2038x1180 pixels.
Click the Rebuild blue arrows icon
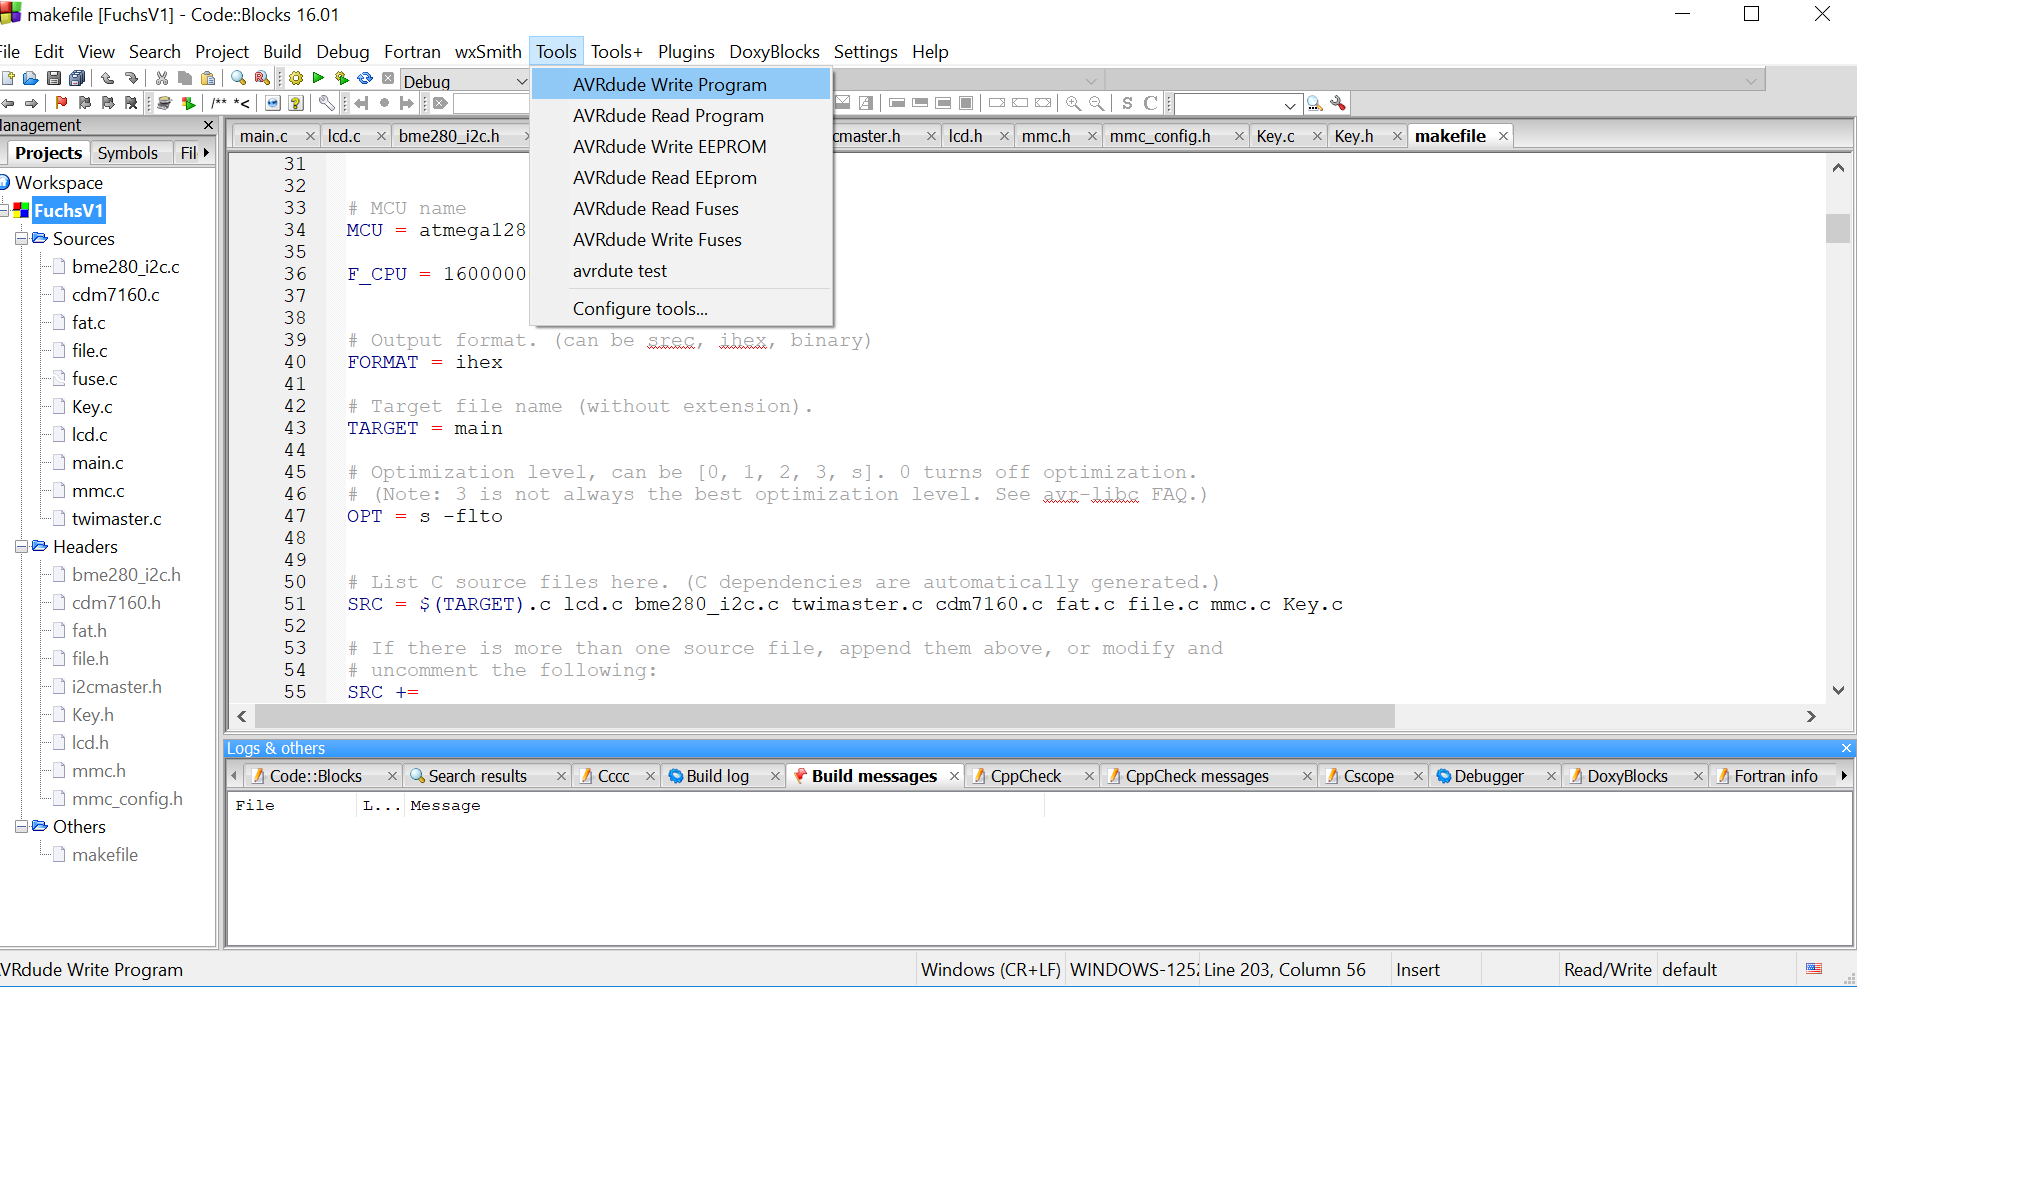click(x=365, y=78)
